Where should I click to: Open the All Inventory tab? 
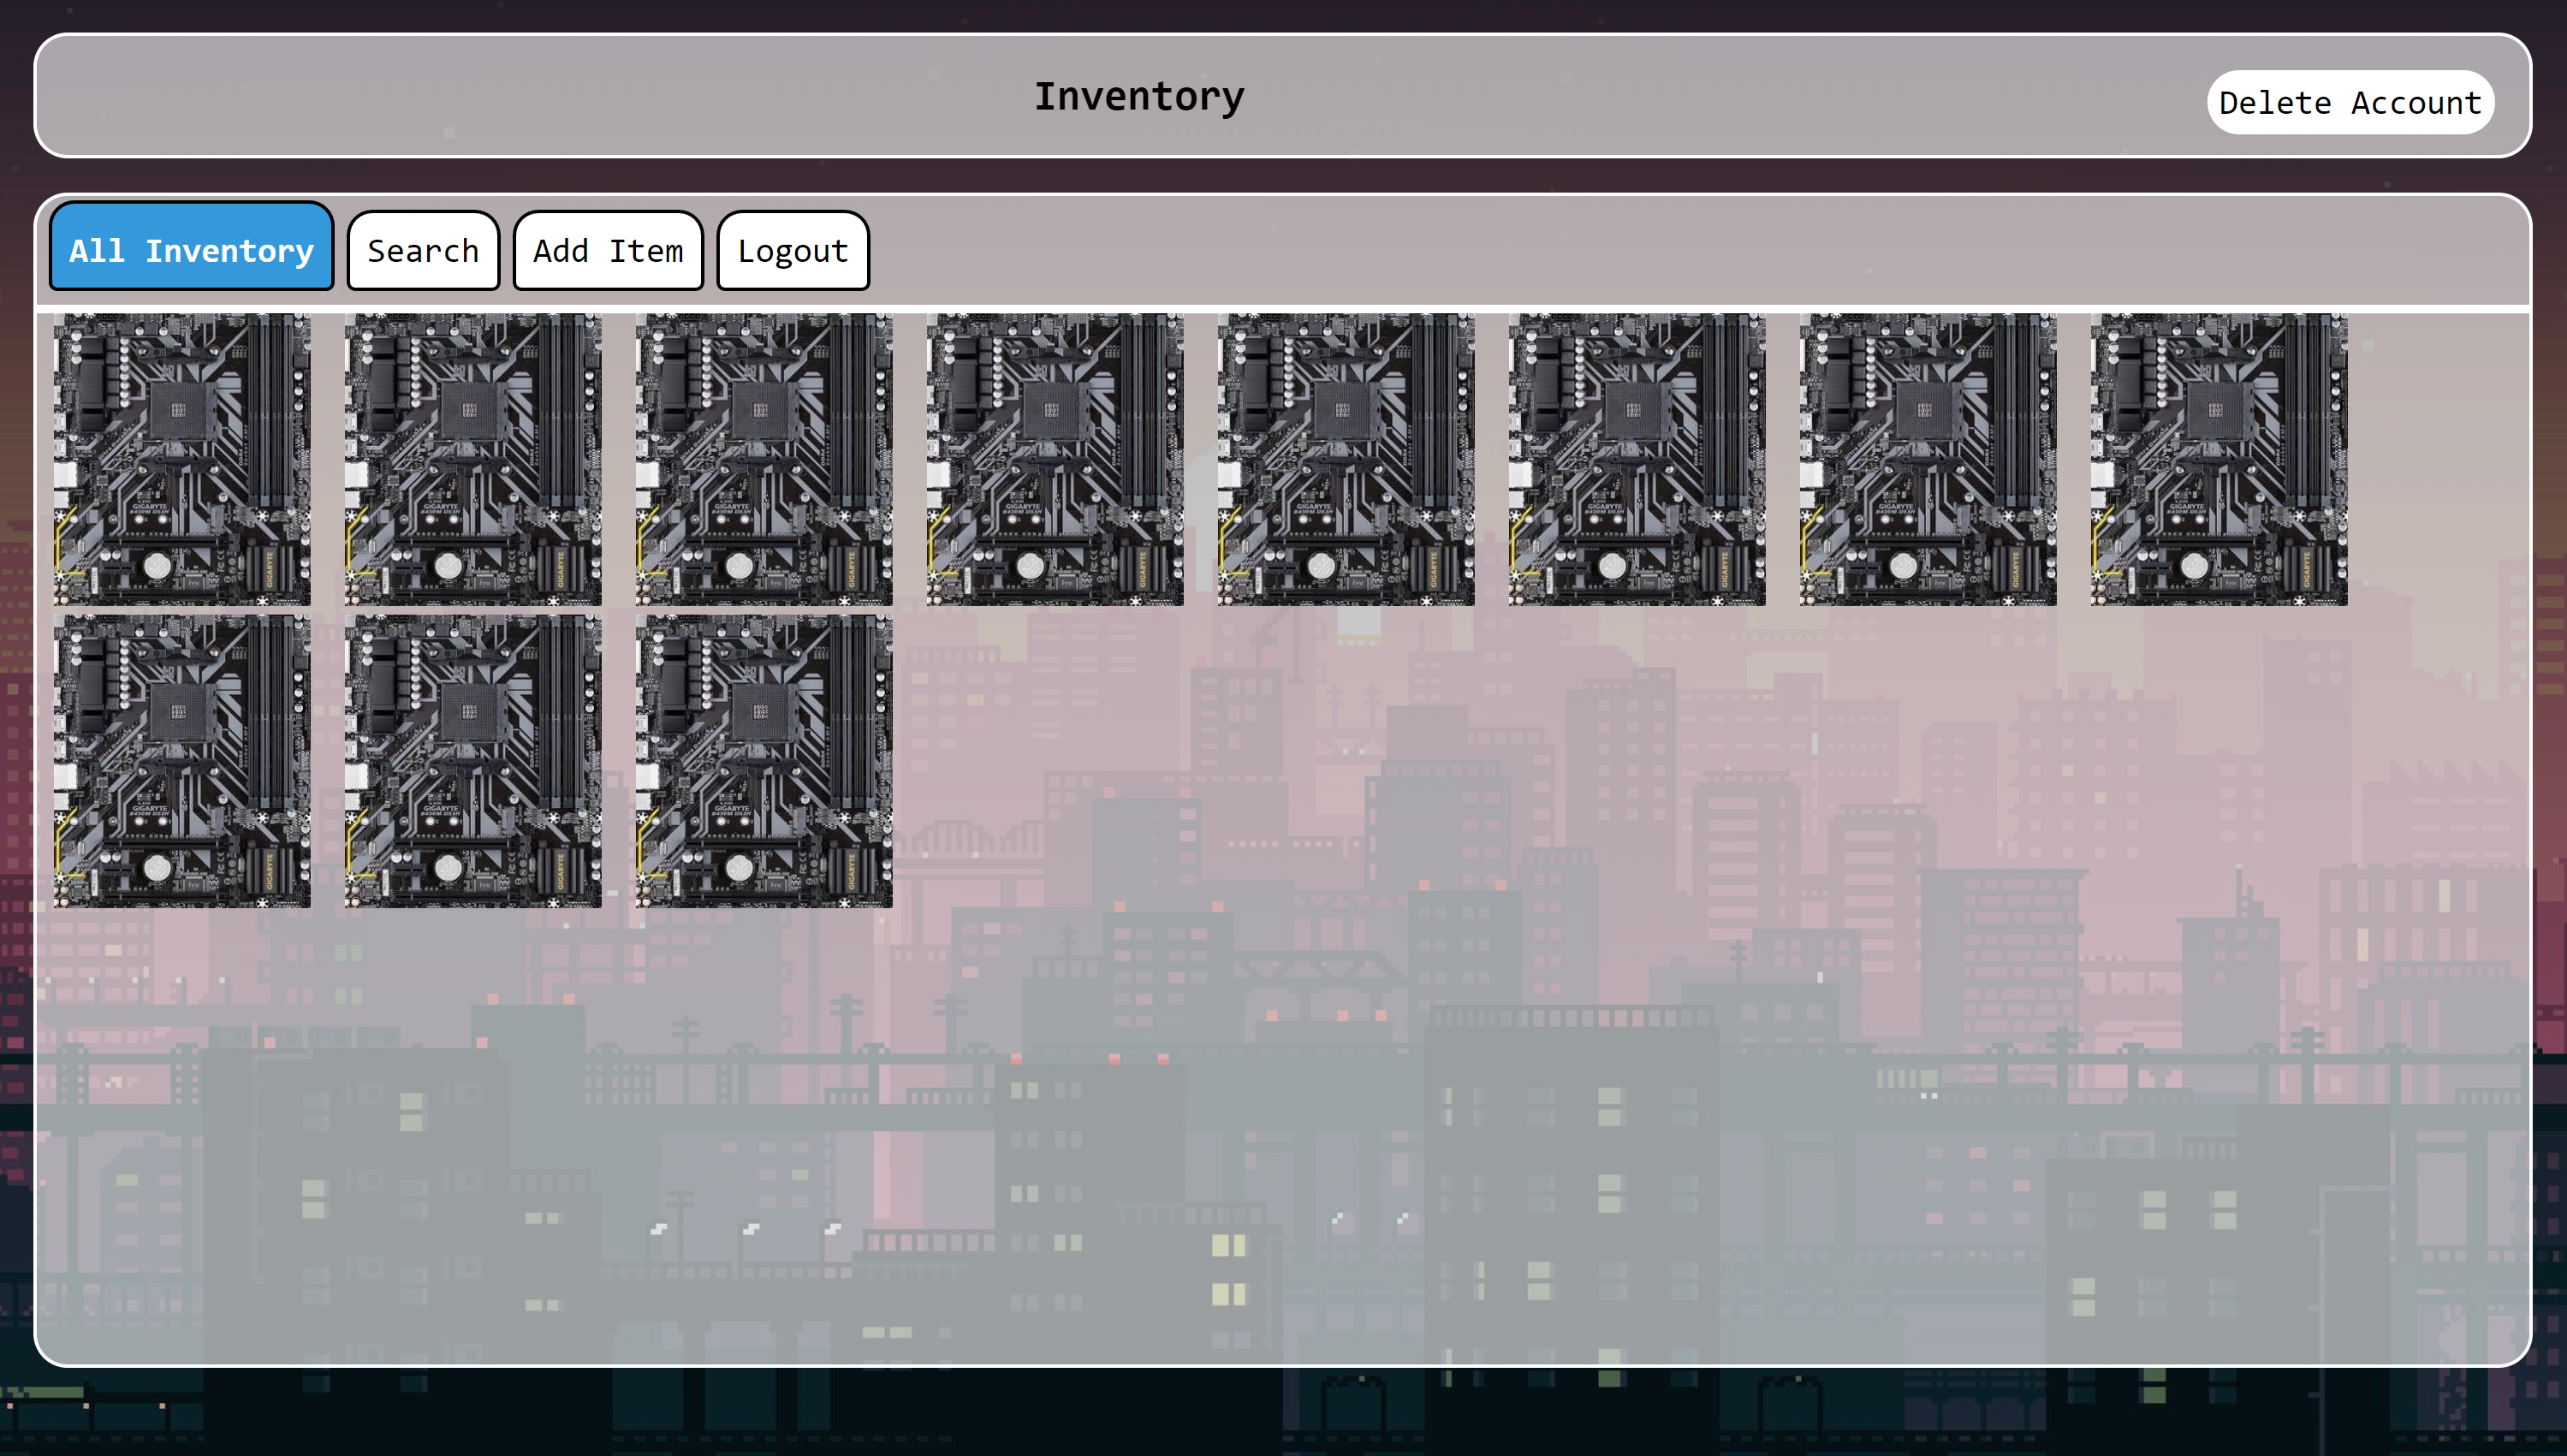[x=191, y=250]
